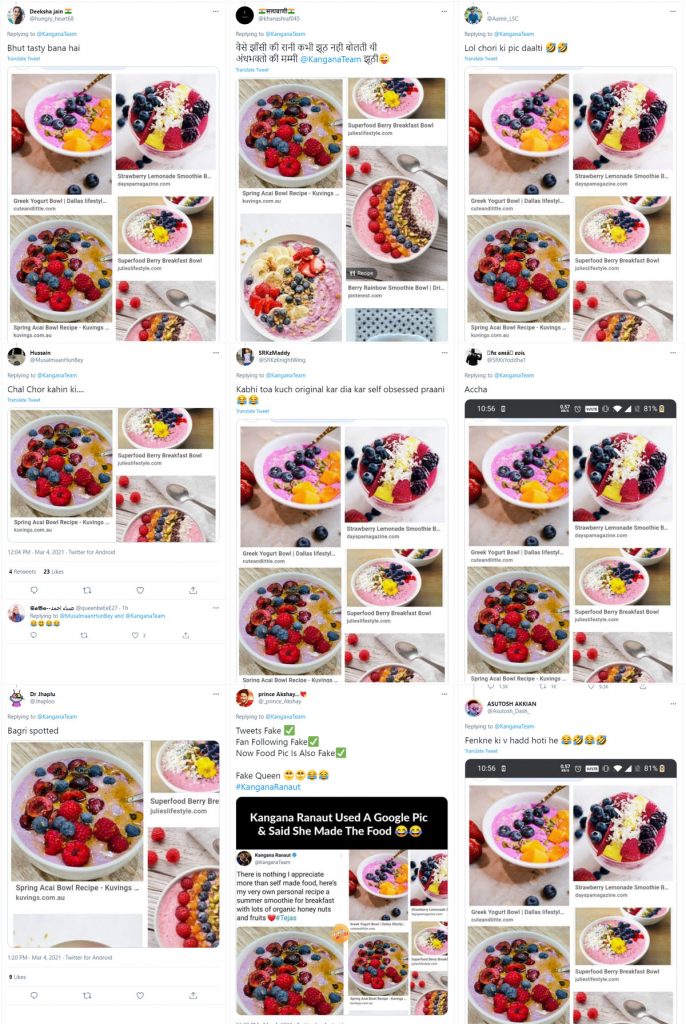Open the @KanganaTeam mention in the Hindi tweet text
The height and width of the screenshot is (1024, 686).
tap(331, 59)
